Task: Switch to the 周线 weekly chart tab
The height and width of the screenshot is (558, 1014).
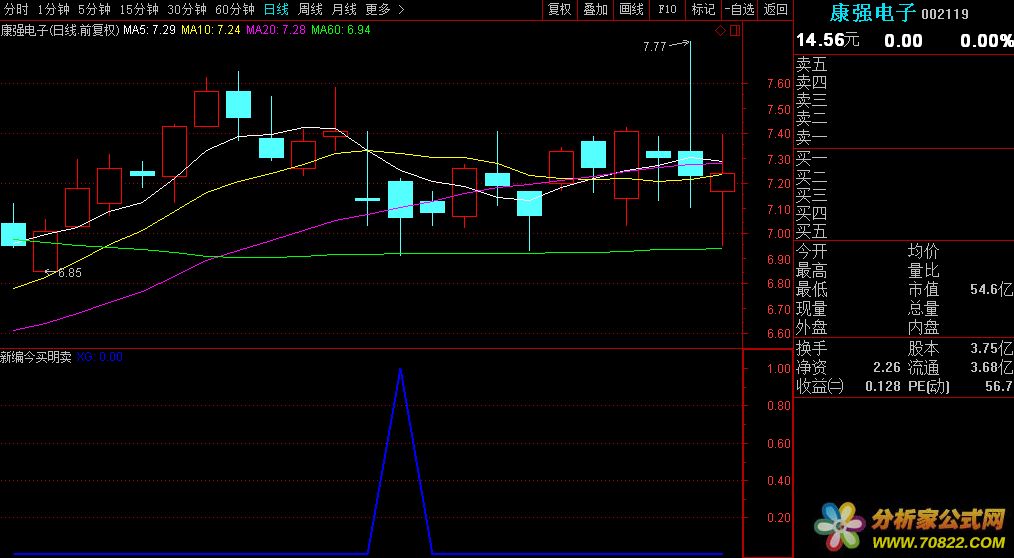Action: (x=310, y=9)
